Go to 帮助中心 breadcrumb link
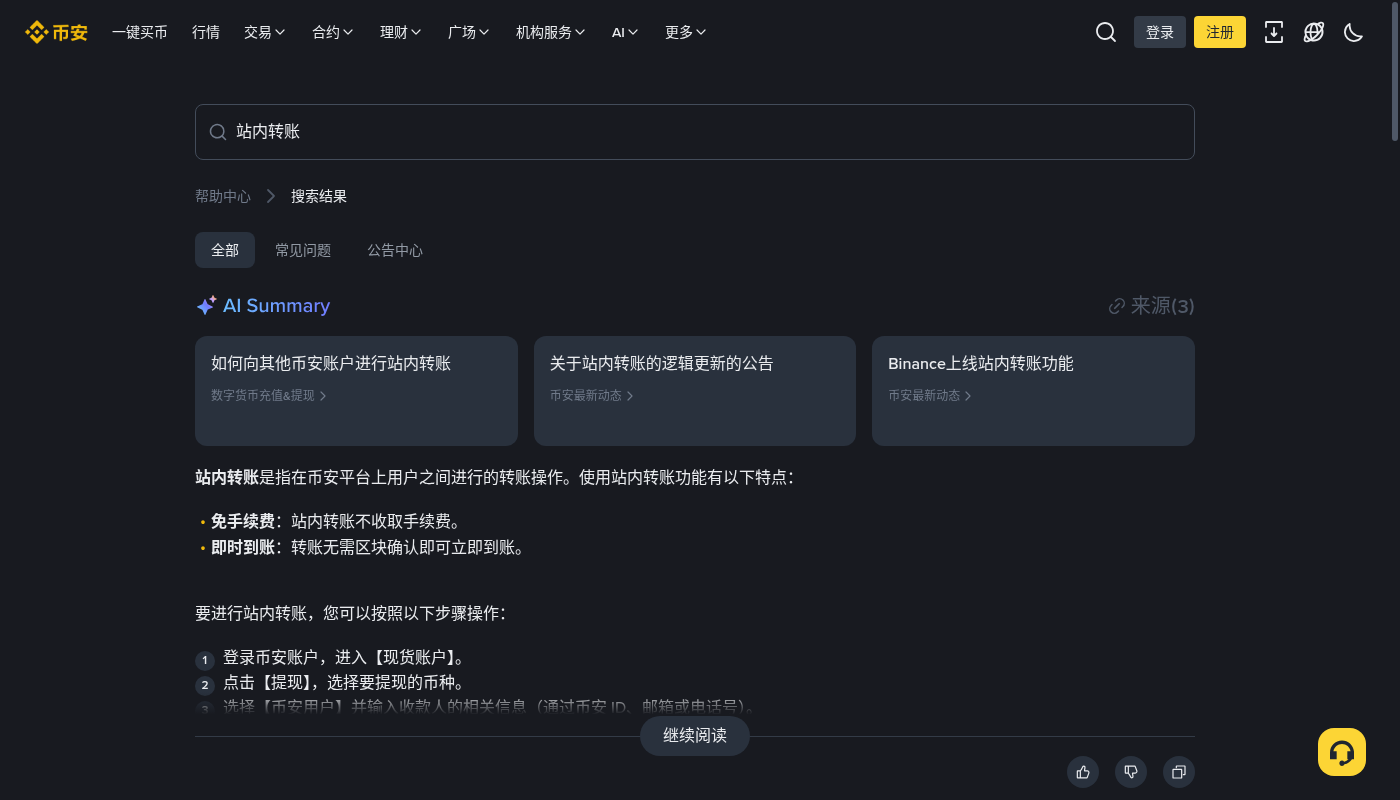 click(223, 196)
